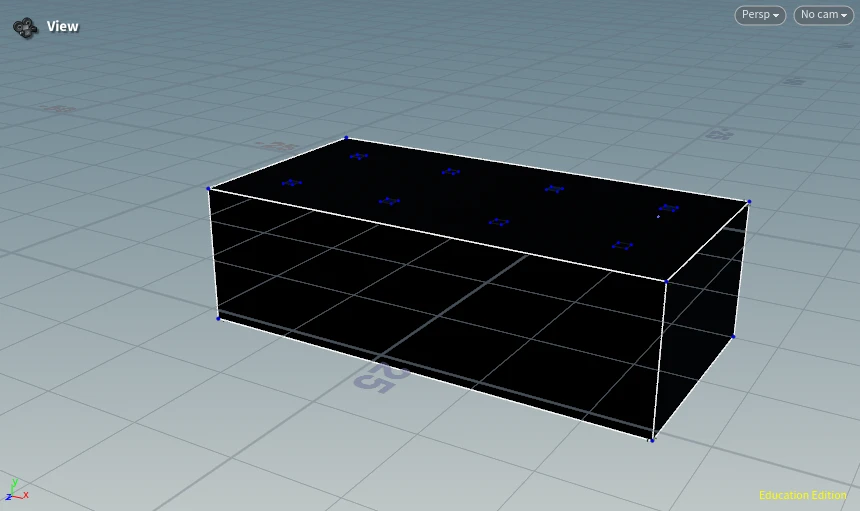Open the Persp viewport dropdown
Image resolution: width=860 pixels, height=511 pixels.
[x=760, y=15]
